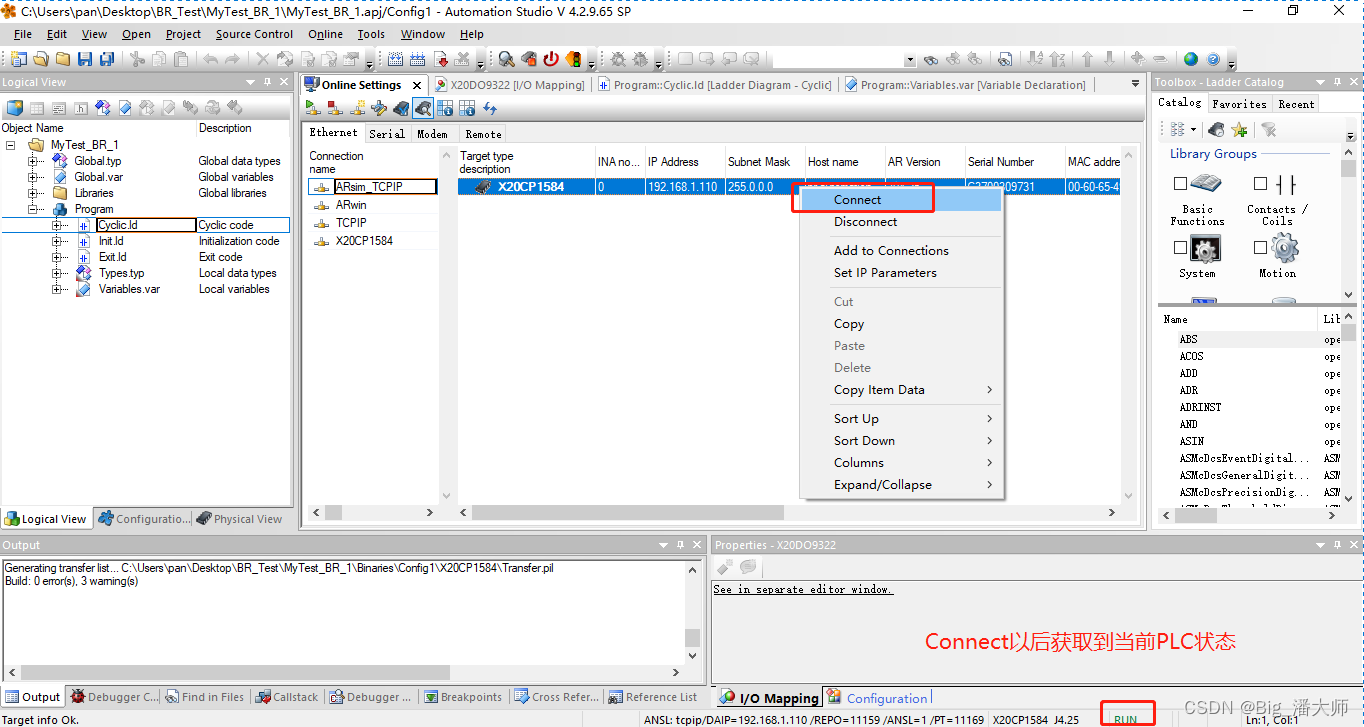Enable the Motion library group checkbox
Screen dimensions: 1364x727
(x=1260, y=247)
